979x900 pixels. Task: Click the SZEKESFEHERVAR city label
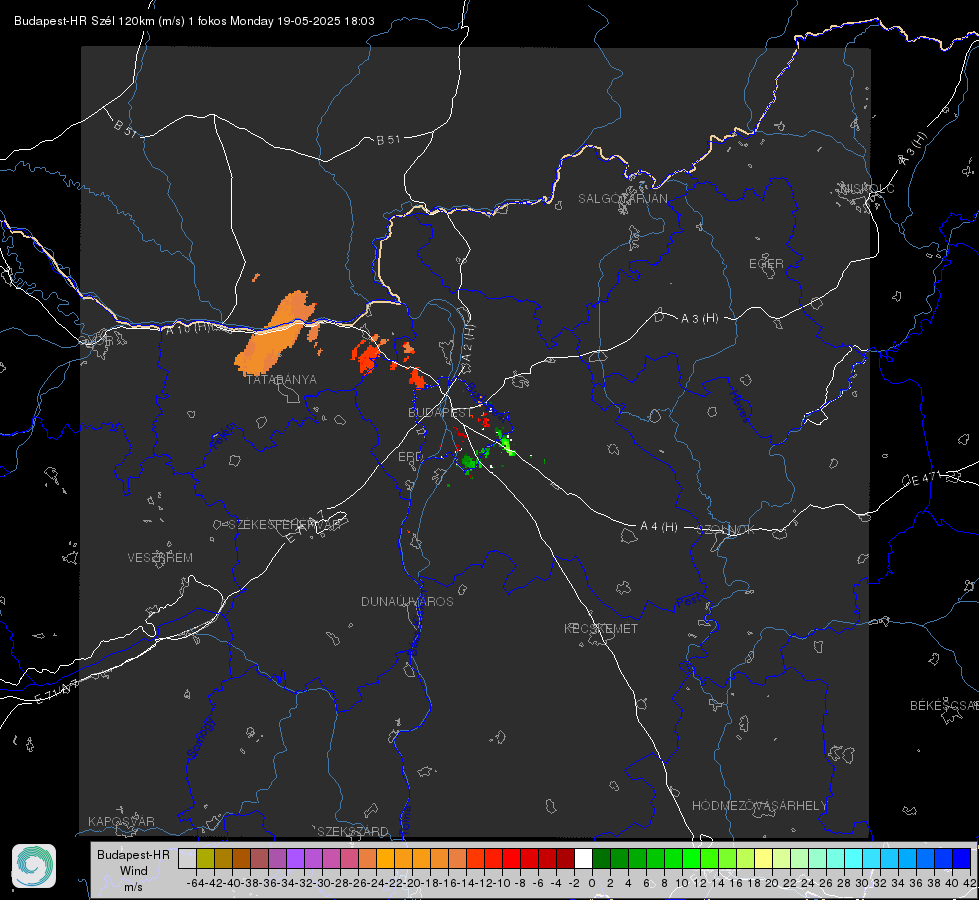coord(284,525)
